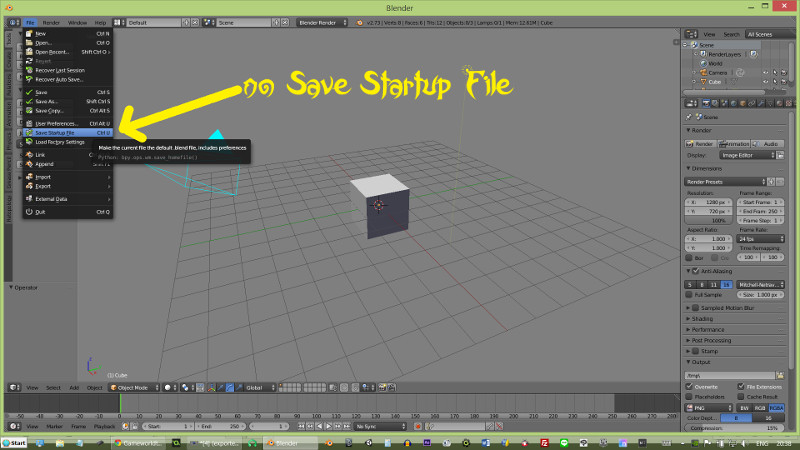
Task: Open the Window menu in top bar
Action: click(x=78, y=22)
